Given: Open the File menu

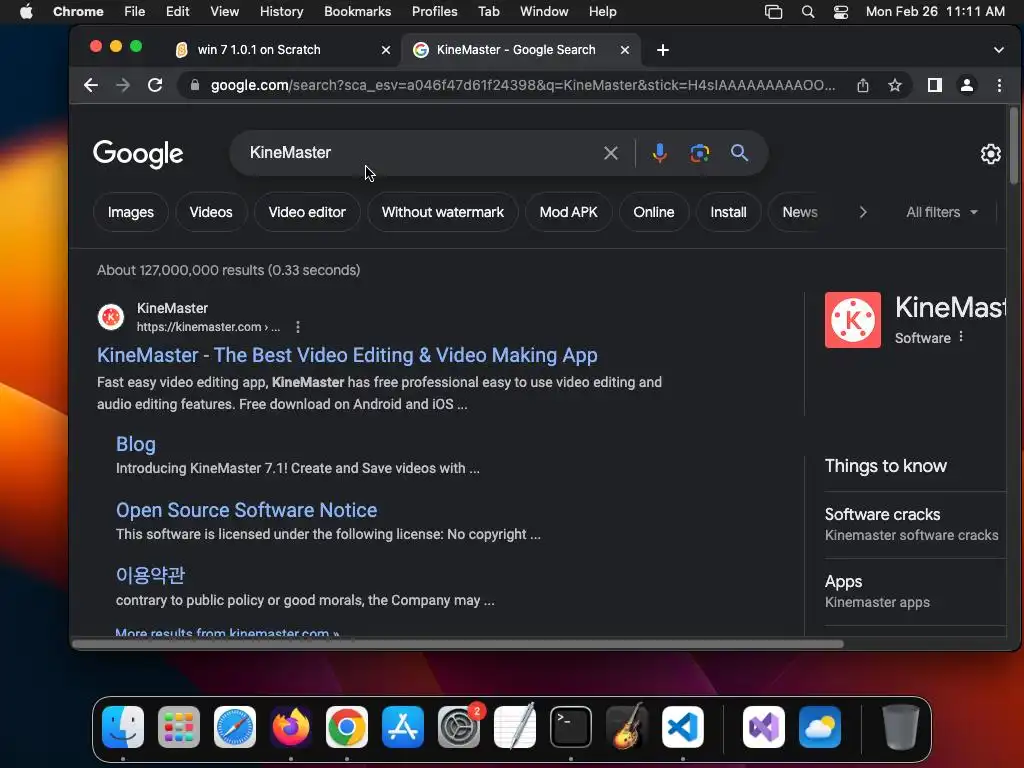Looking at the screenshot, I should coord(135,12).
